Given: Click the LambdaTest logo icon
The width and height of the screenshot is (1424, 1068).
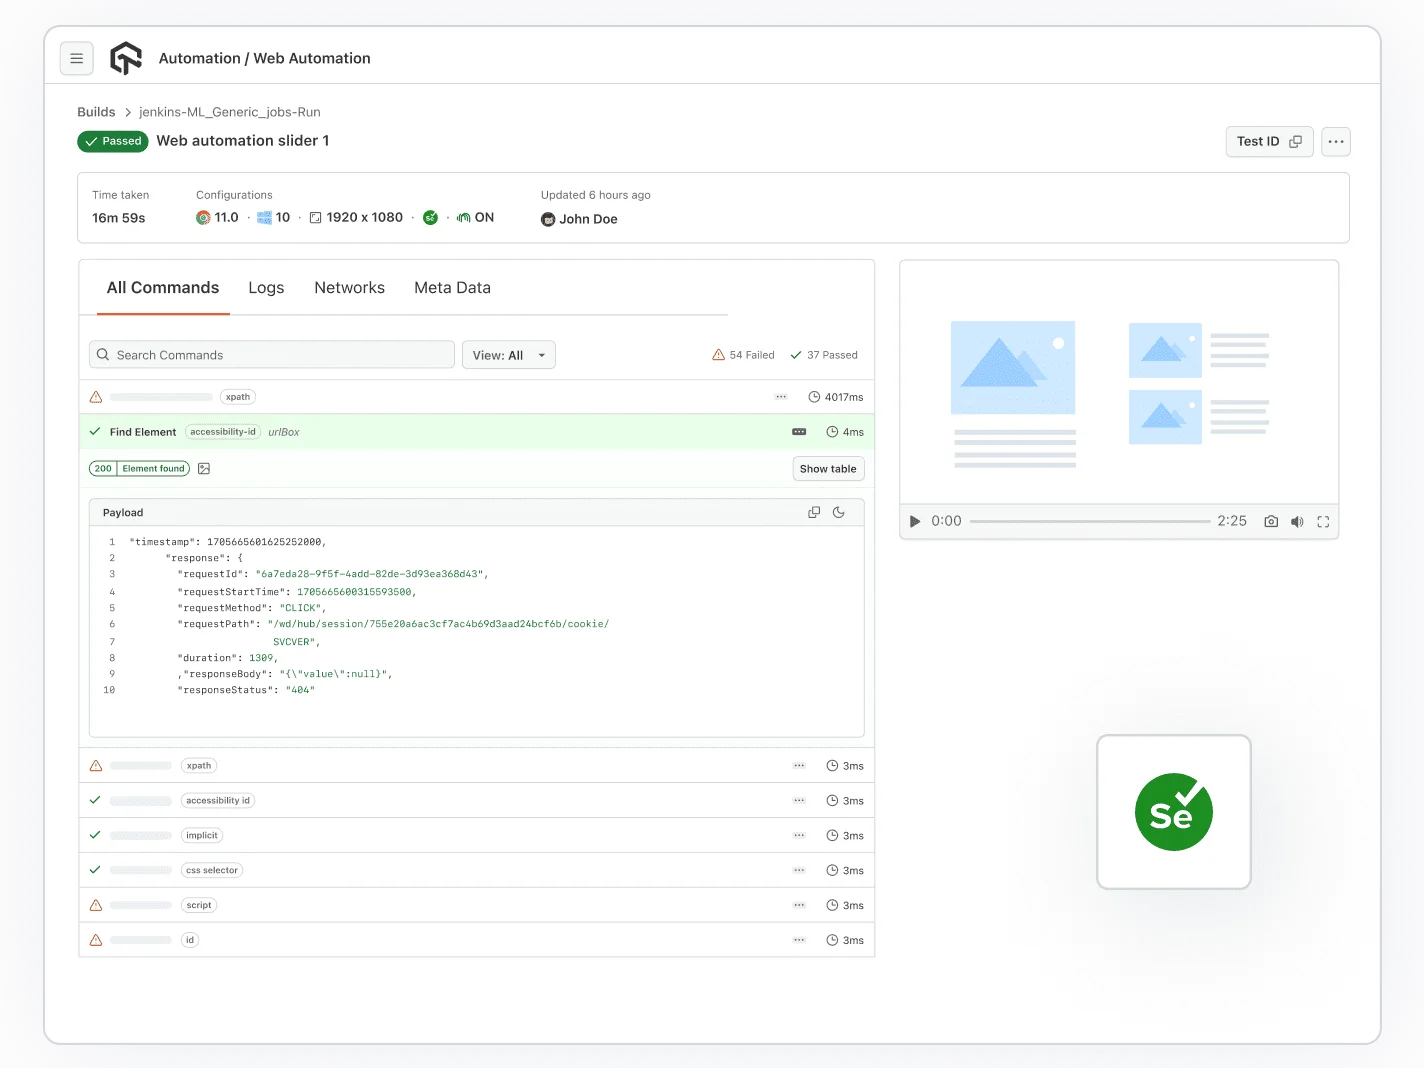Looking at the screenshot, I should click(126, 59).
